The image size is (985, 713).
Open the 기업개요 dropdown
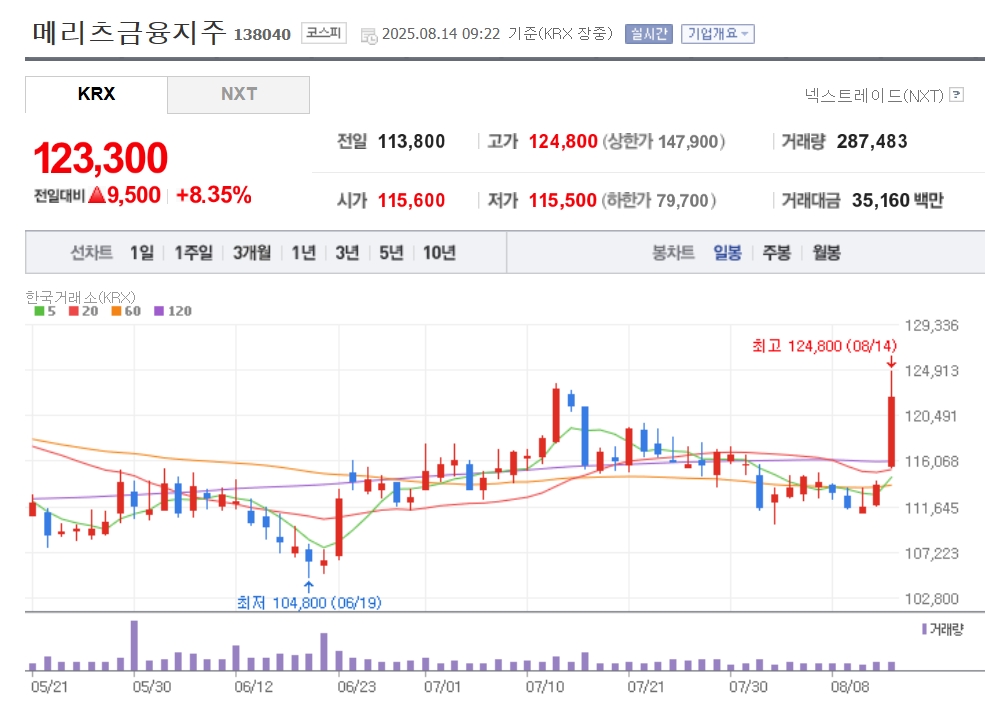pyautogui.click(x=718, y=34)
